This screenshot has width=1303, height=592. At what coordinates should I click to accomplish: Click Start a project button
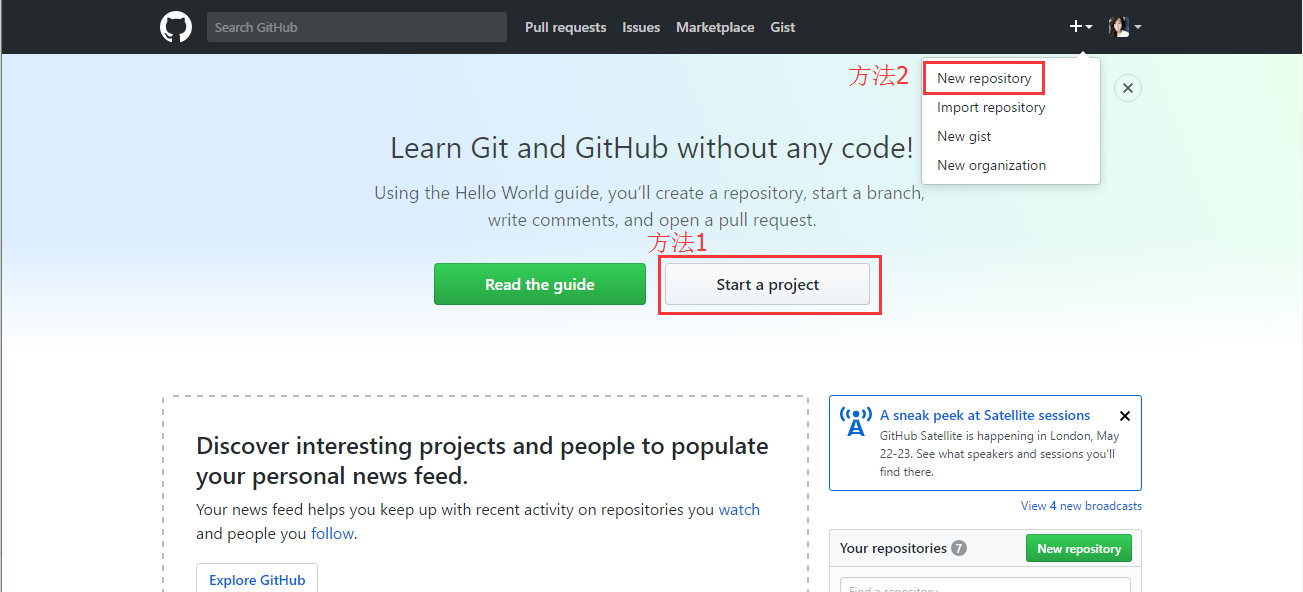(x=767, y=284)
